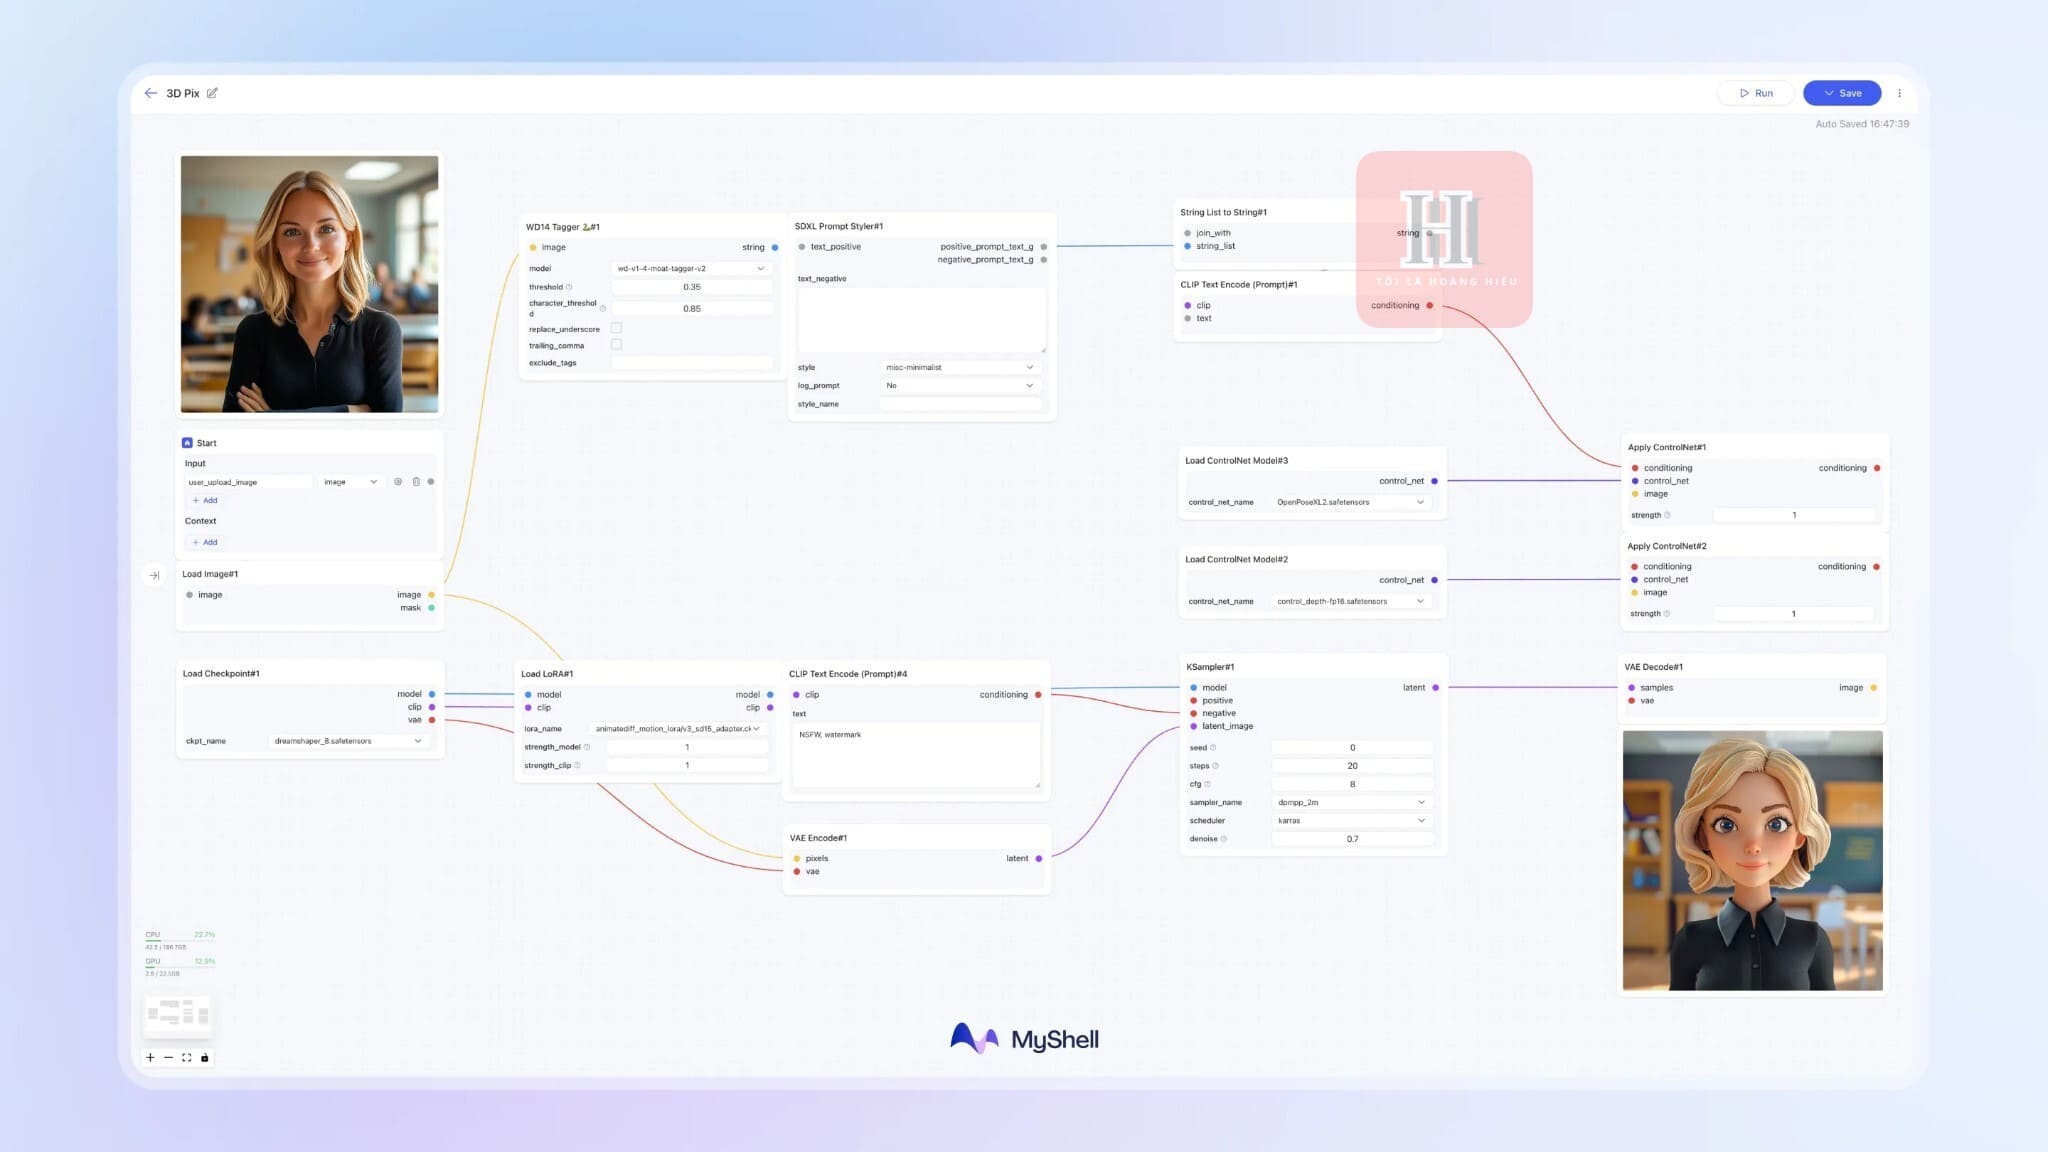Image resolution: width=2048 pixels, height=1152 pixels.
Task: Delete the user_upload_image input with trash icon
Action: [416, 482]
